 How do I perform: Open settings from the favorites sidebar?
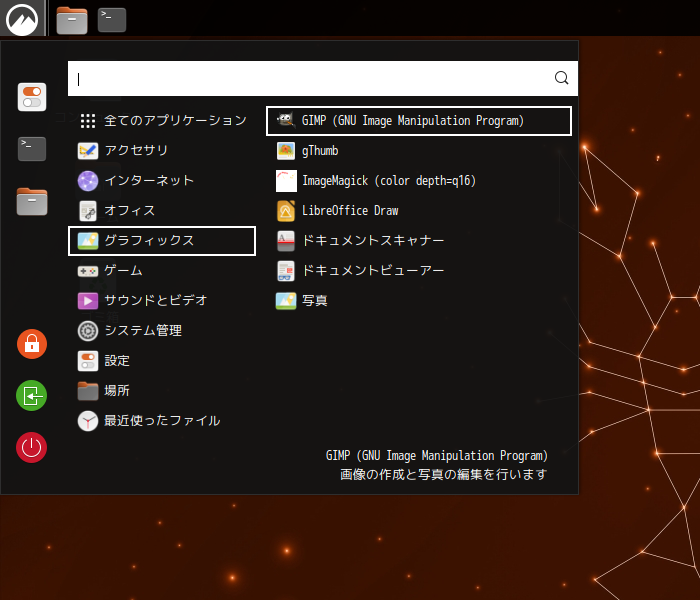click(x=32, y=97)
